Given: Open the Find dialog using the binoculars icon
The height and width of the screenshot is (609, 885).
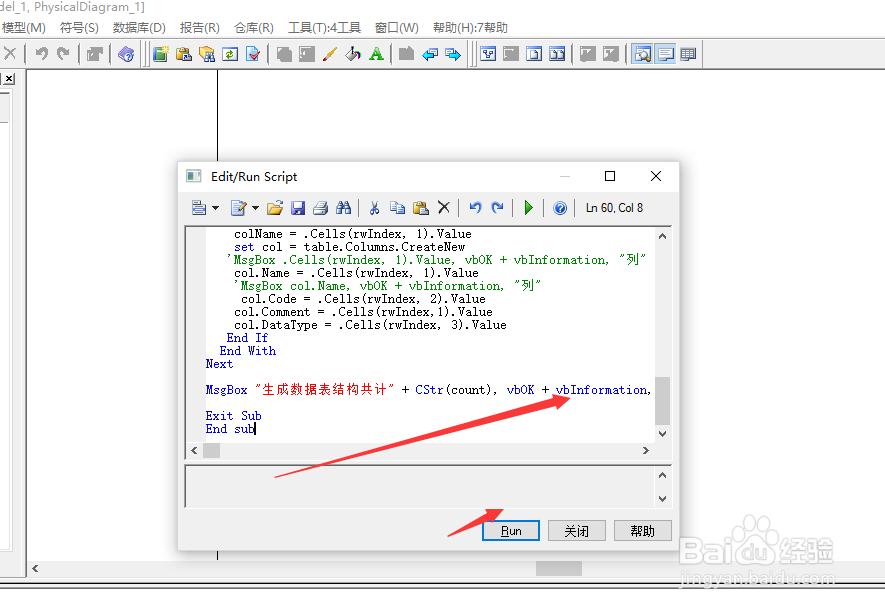Looking at the screenshot, I should click(344, 207).
